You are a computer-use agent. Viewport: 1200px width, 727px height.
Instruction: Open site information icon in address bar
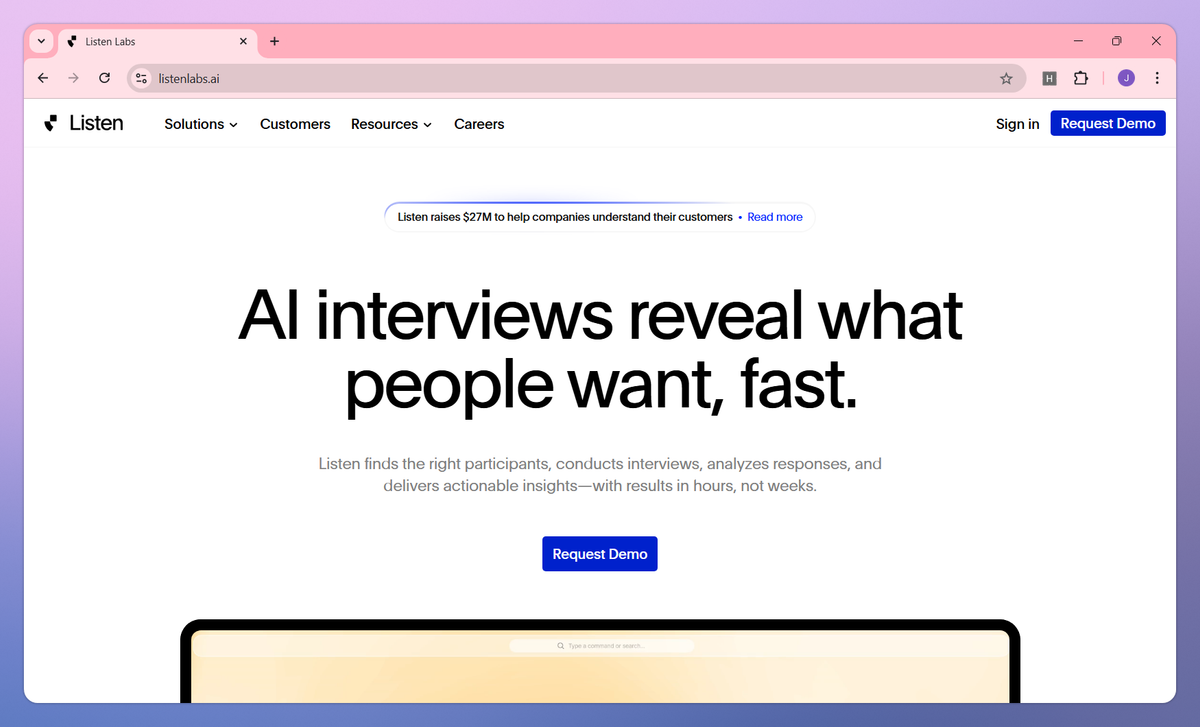pos(141,78)
